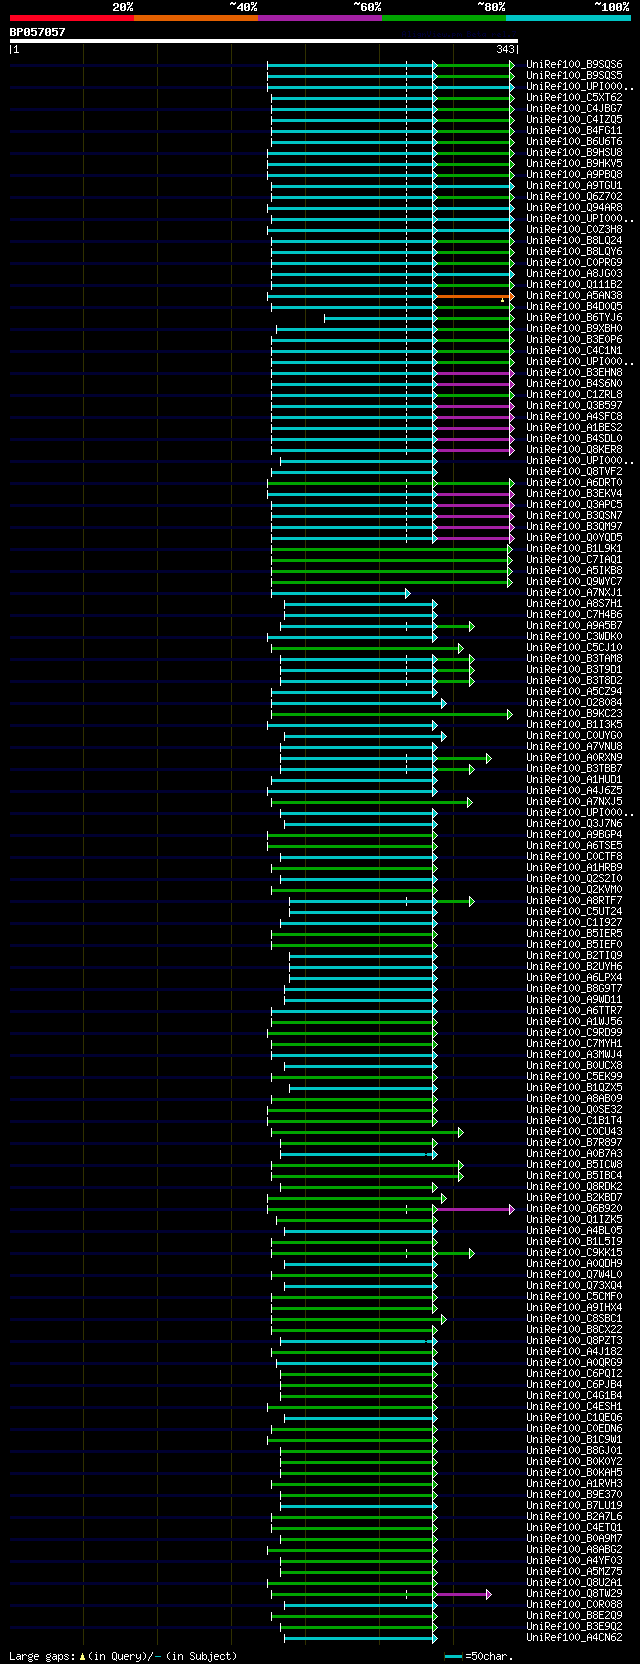Viewport: 640px width, 1664px height.
Task: Open hit UniRef100_Q8TW29
Action: (x=574, y=1593)
